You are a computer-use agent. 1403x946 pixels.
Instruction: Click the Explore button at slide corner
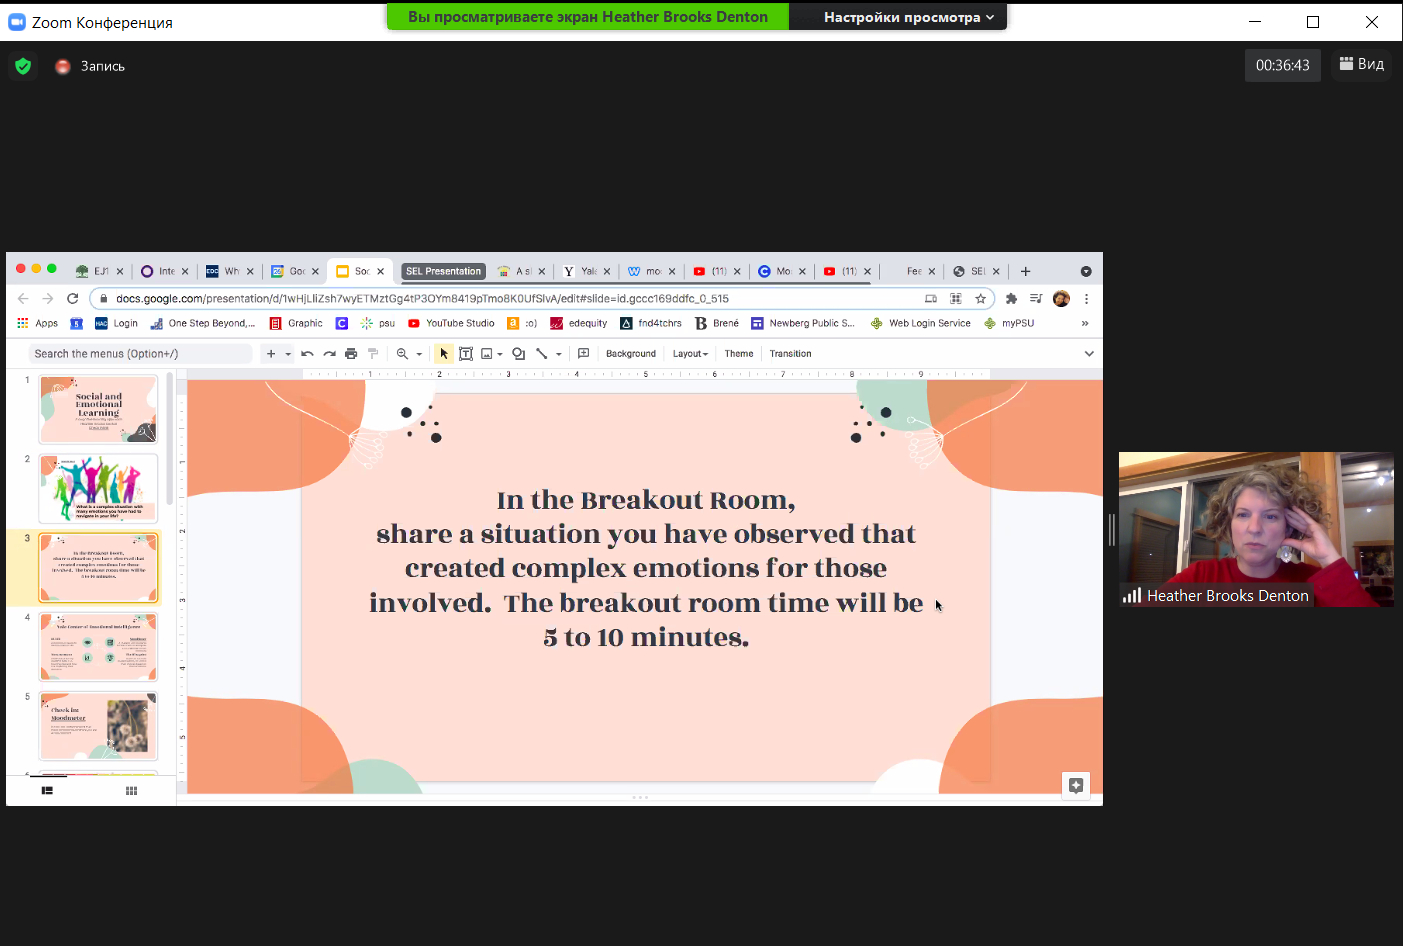click(x=1076, y=786)
